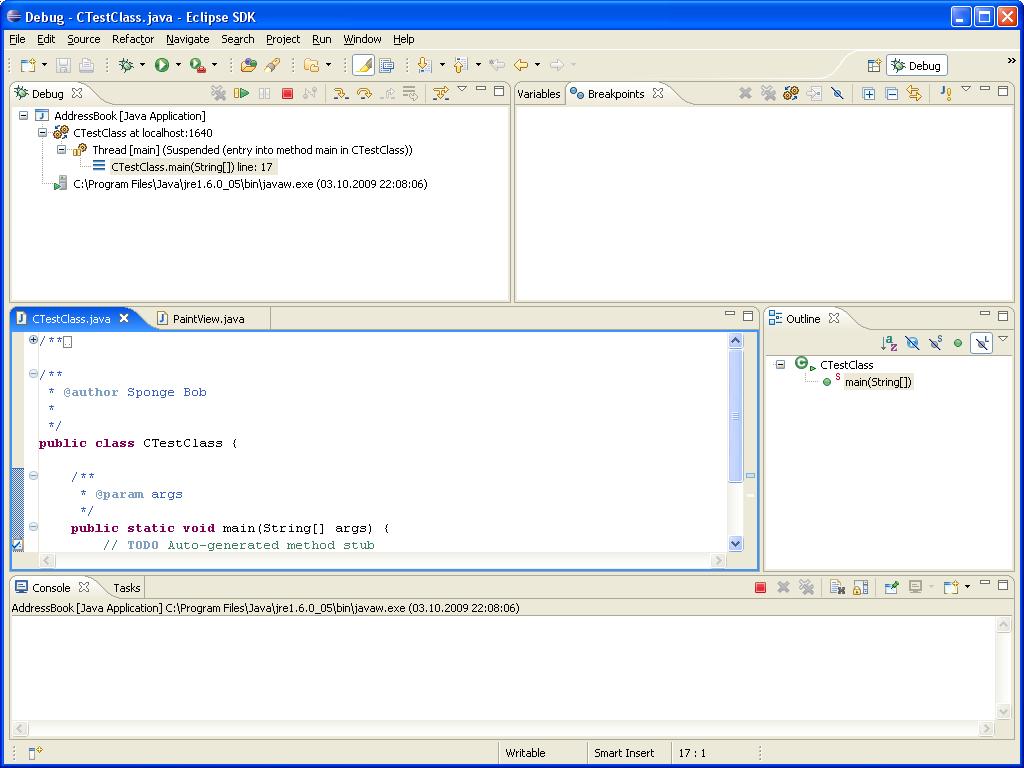Screen dimensions: 1024x768
Task: Click the editor vertical scrollbar thumb
Action: (x=735, y=415)
